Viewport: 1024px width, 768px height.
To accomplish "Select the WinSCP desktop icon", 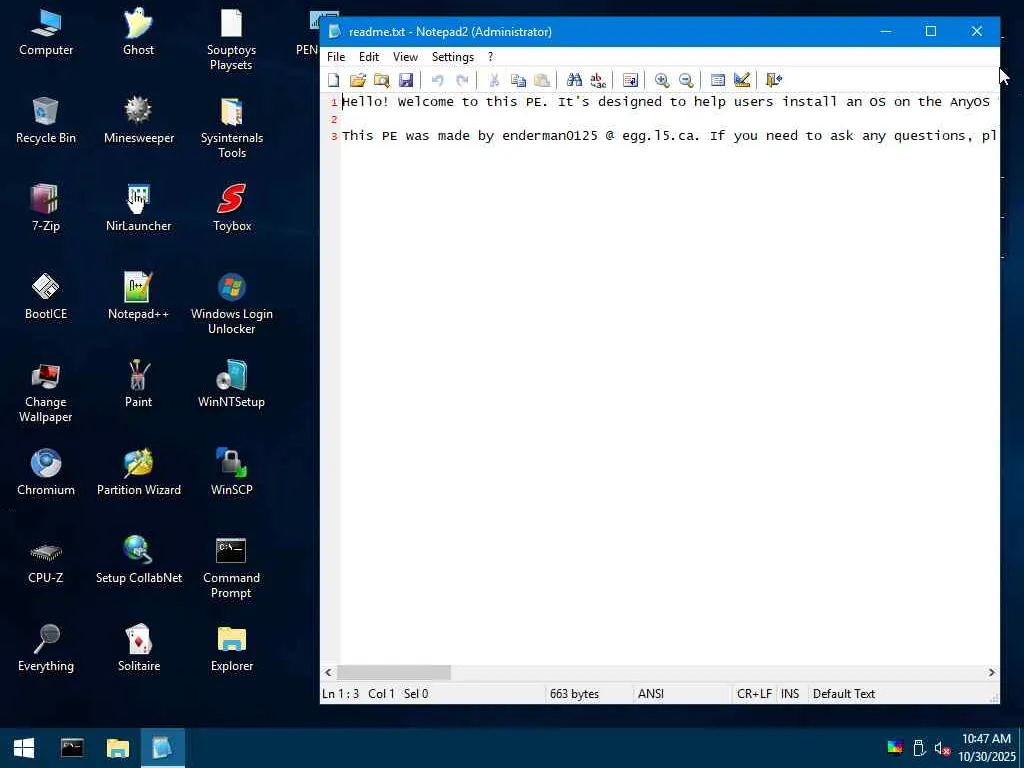I will click(x=232, y=472).
